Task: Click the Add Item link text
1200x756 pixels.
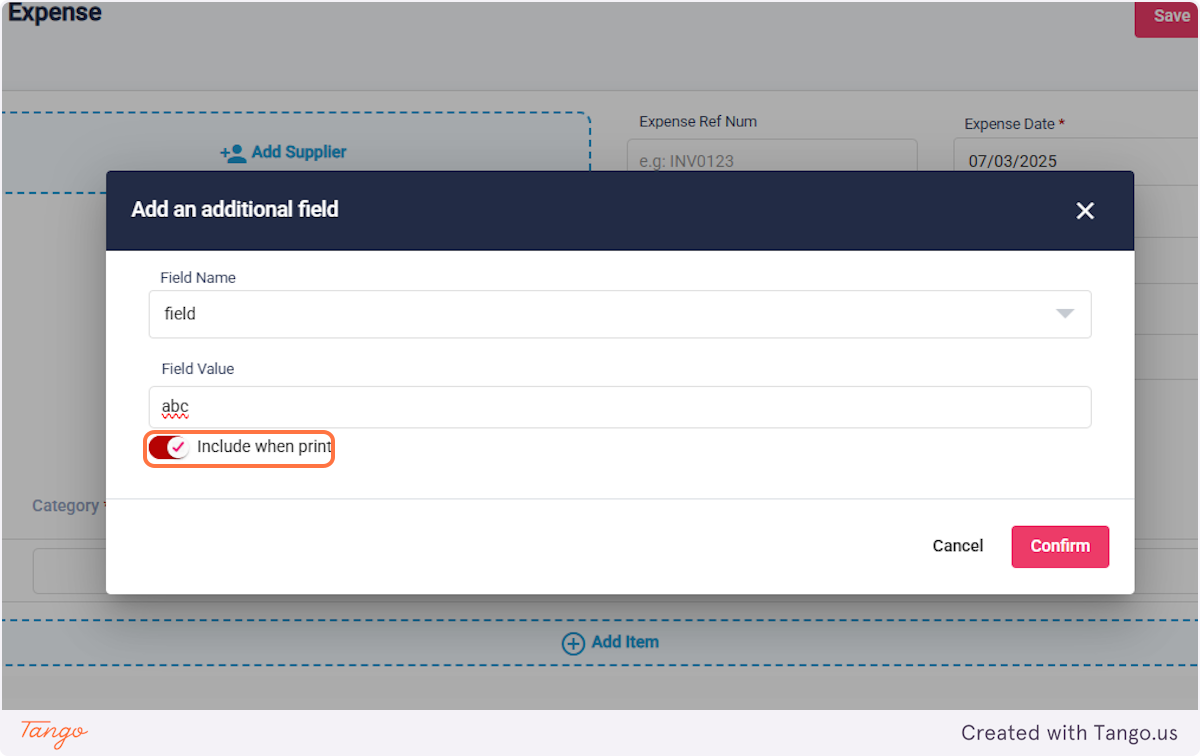Action: 625,642
